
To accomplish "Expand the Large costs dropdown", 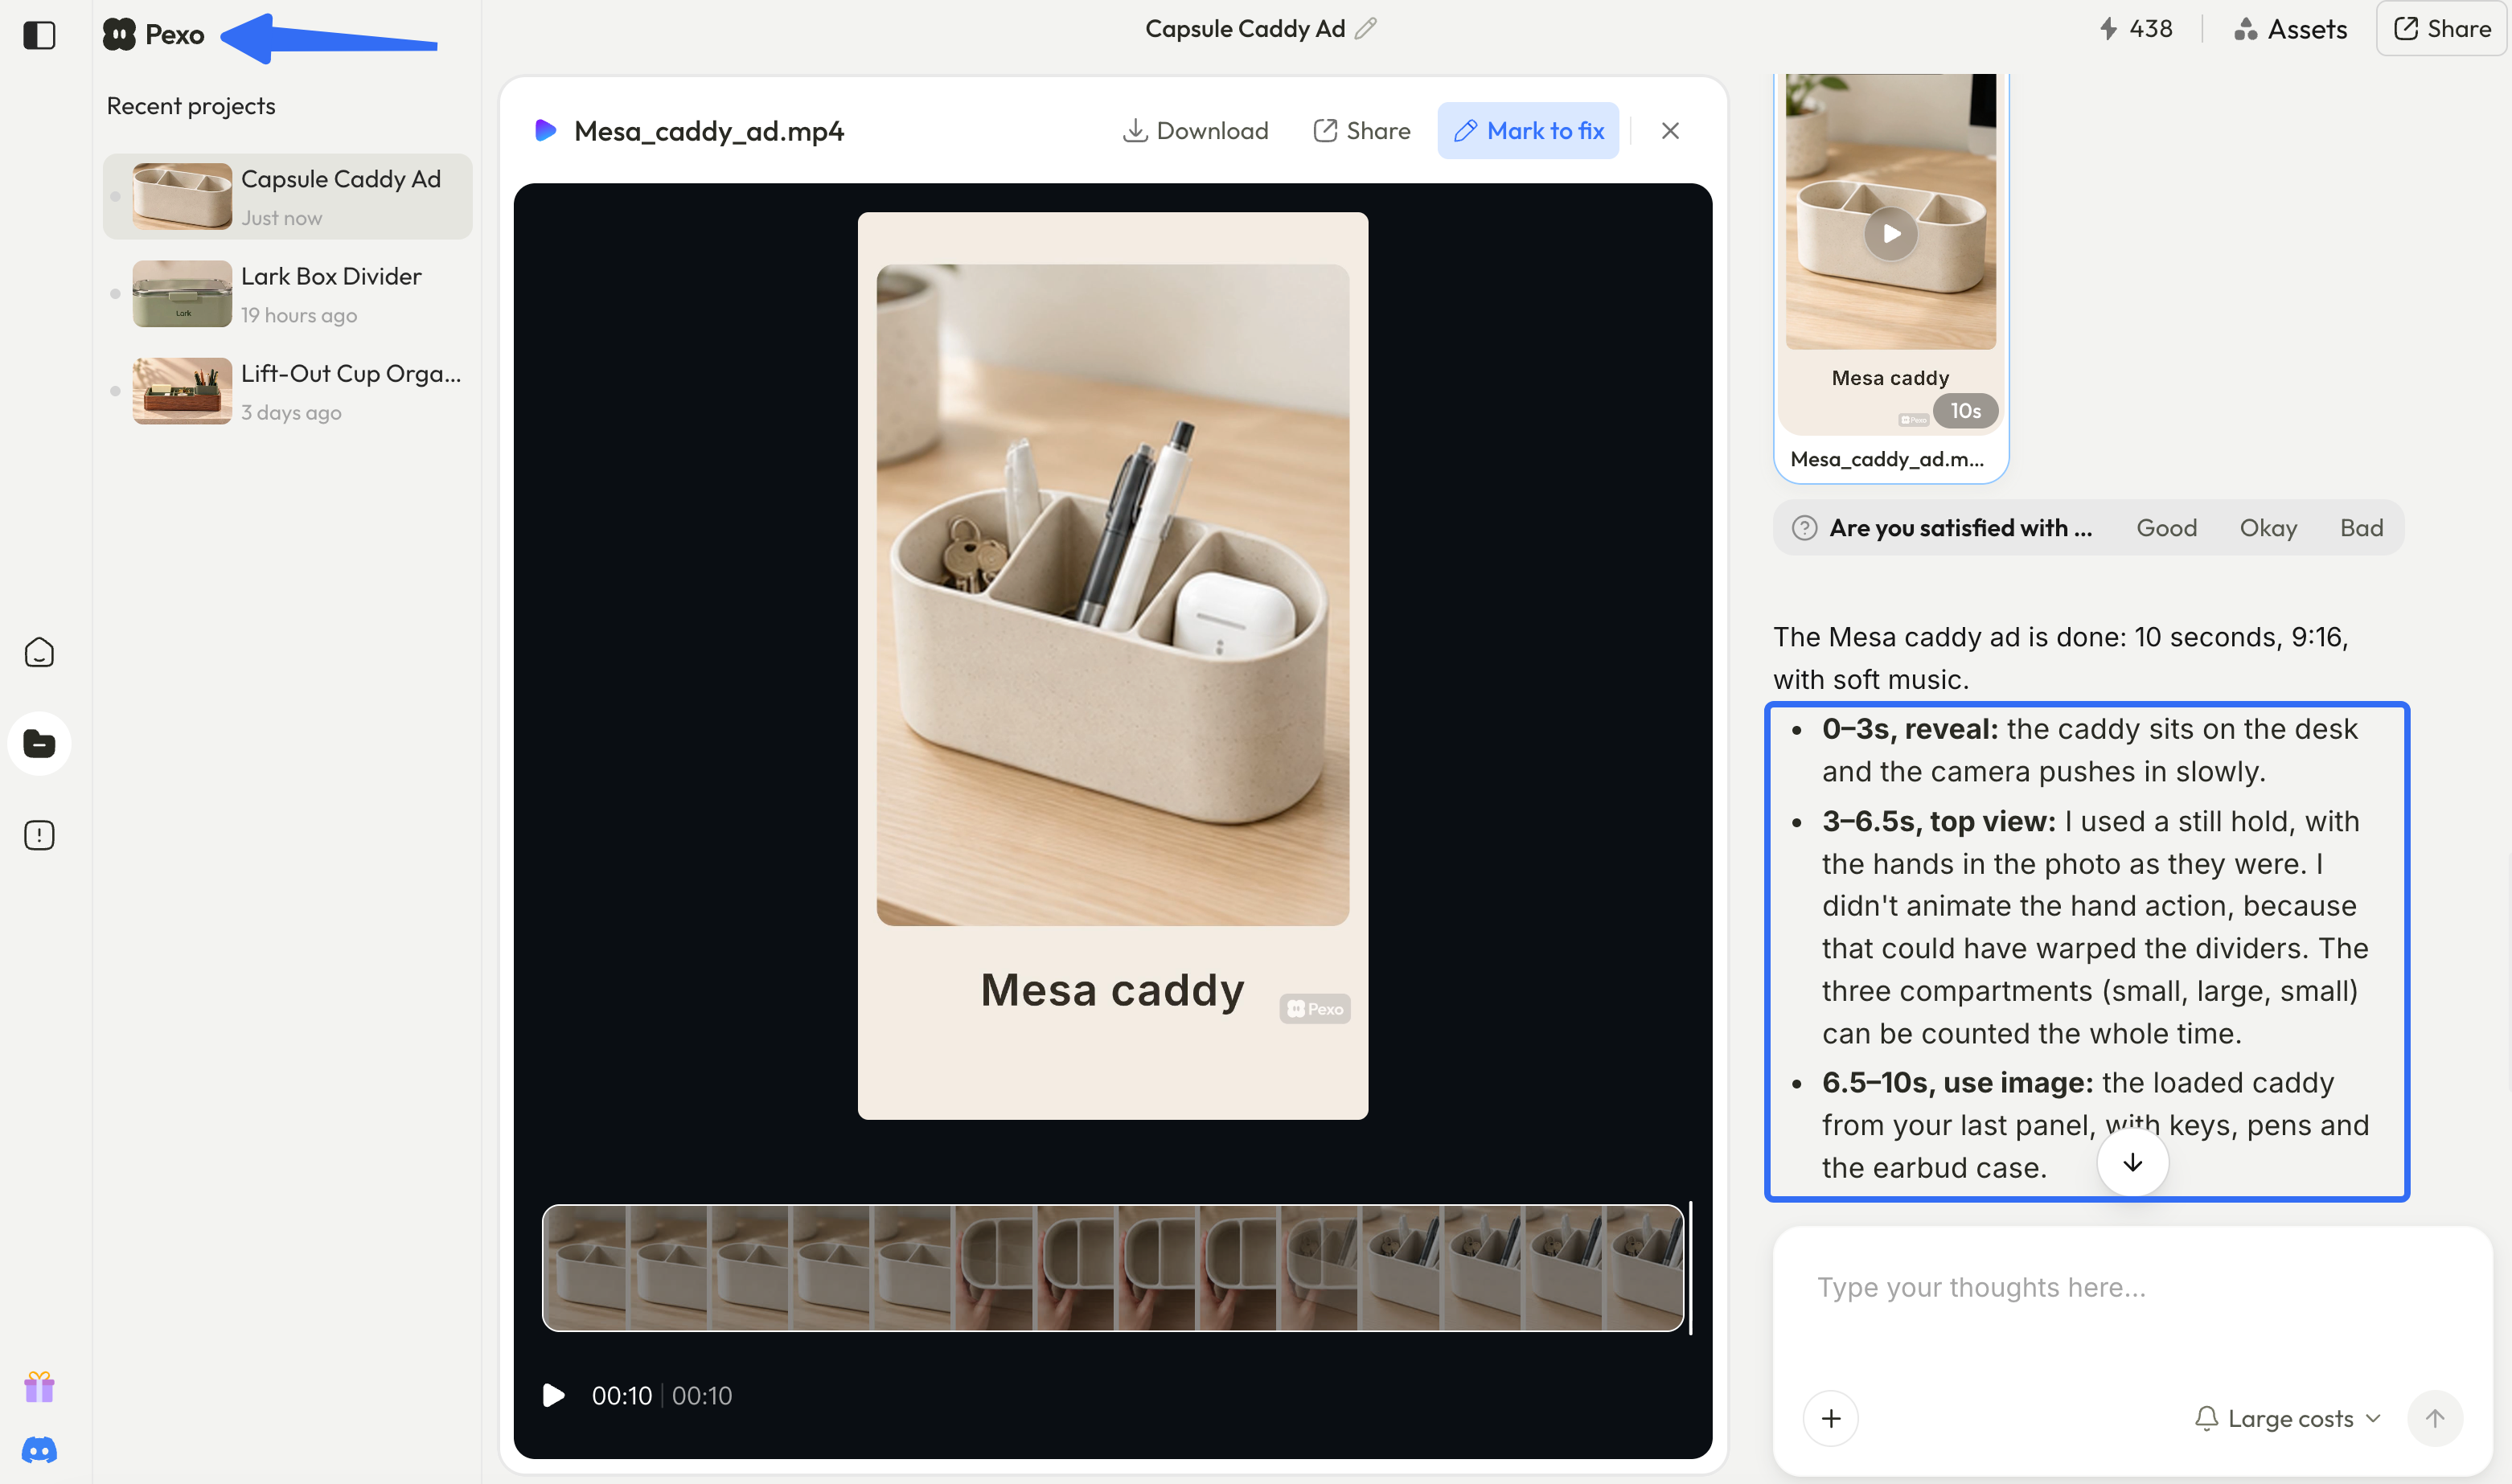I will (x=2288, y=1418).
